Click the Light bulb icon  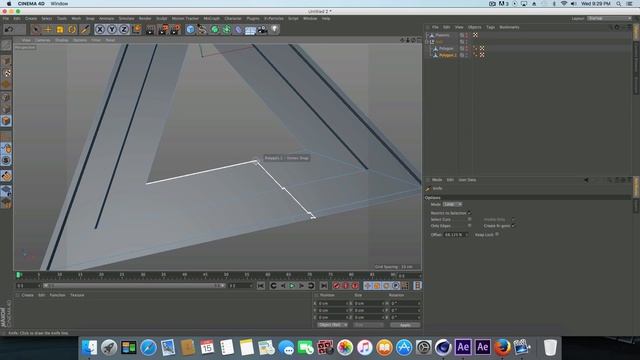click(275, 29)
